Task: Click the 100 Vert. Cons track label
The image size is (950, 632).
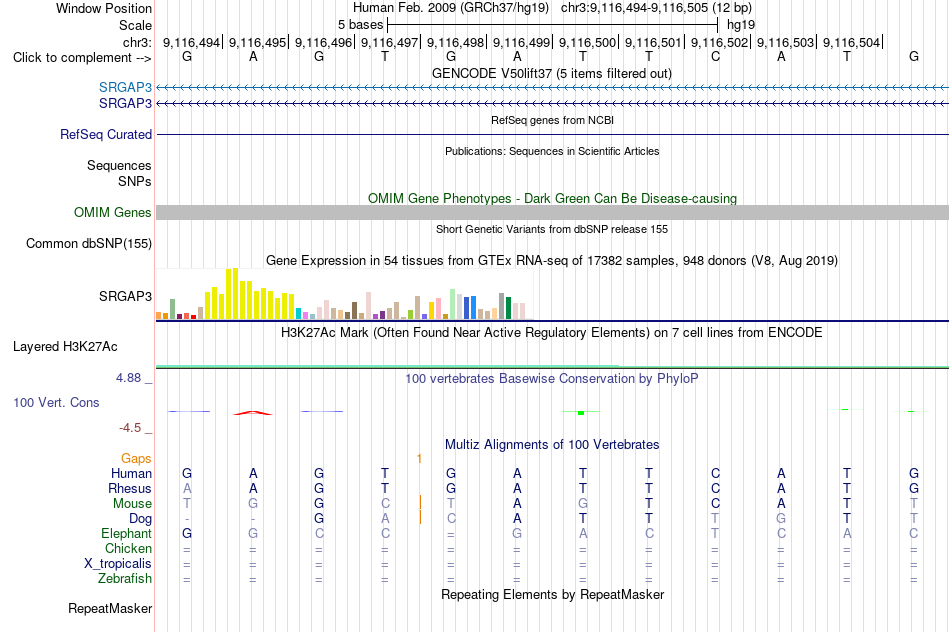Action: 56,402
